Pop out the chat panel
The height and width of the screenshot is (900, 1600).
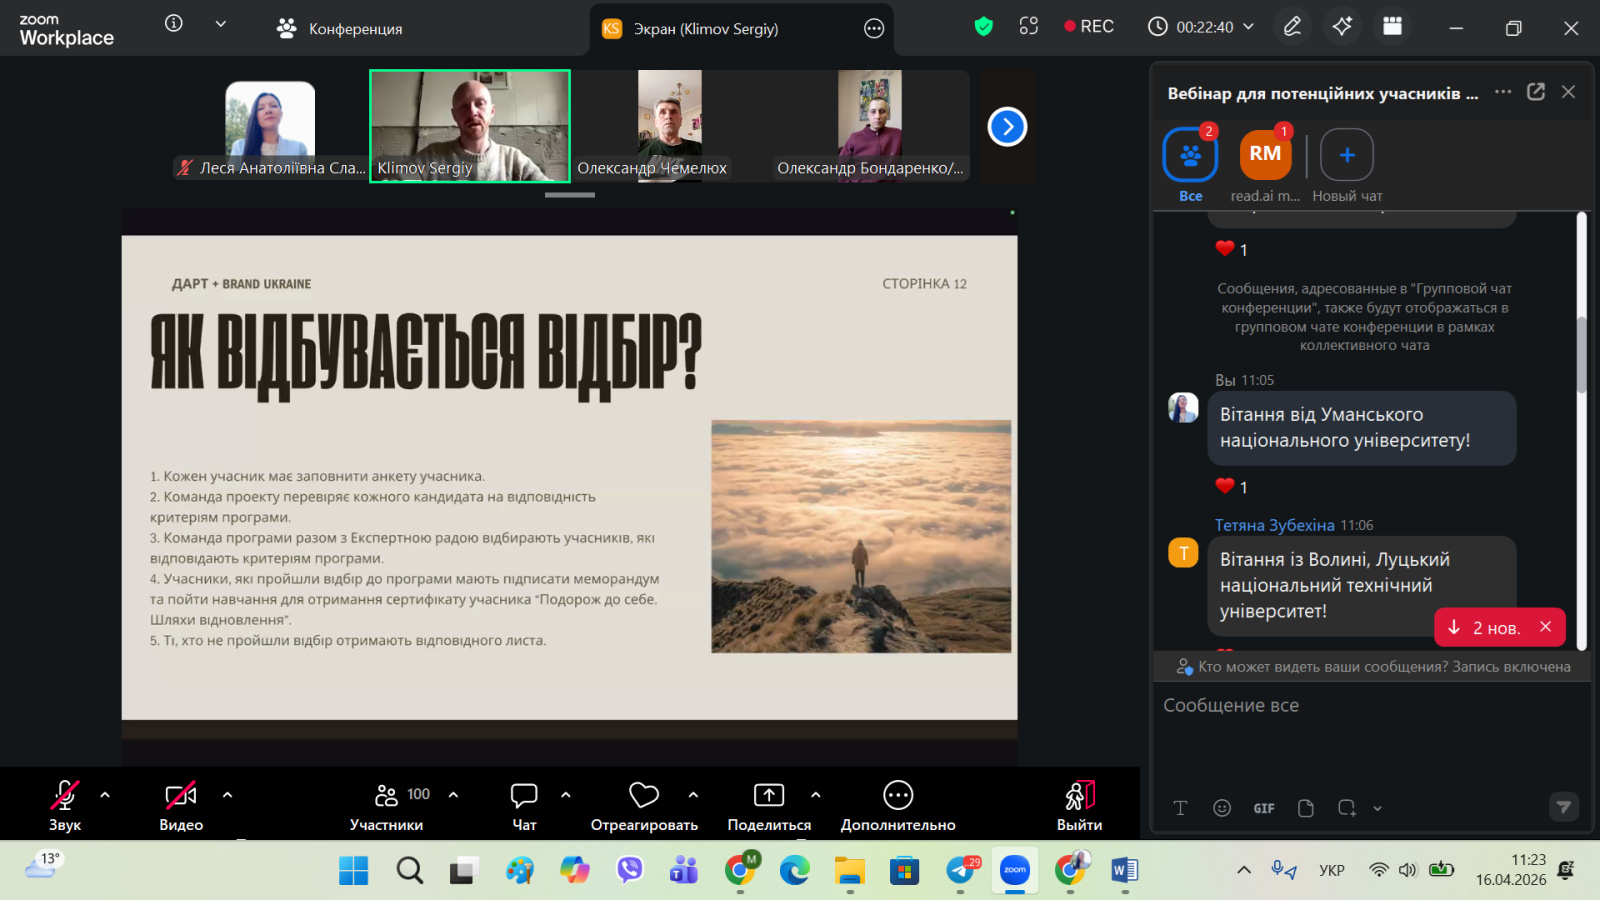(x=1536, y=92)
